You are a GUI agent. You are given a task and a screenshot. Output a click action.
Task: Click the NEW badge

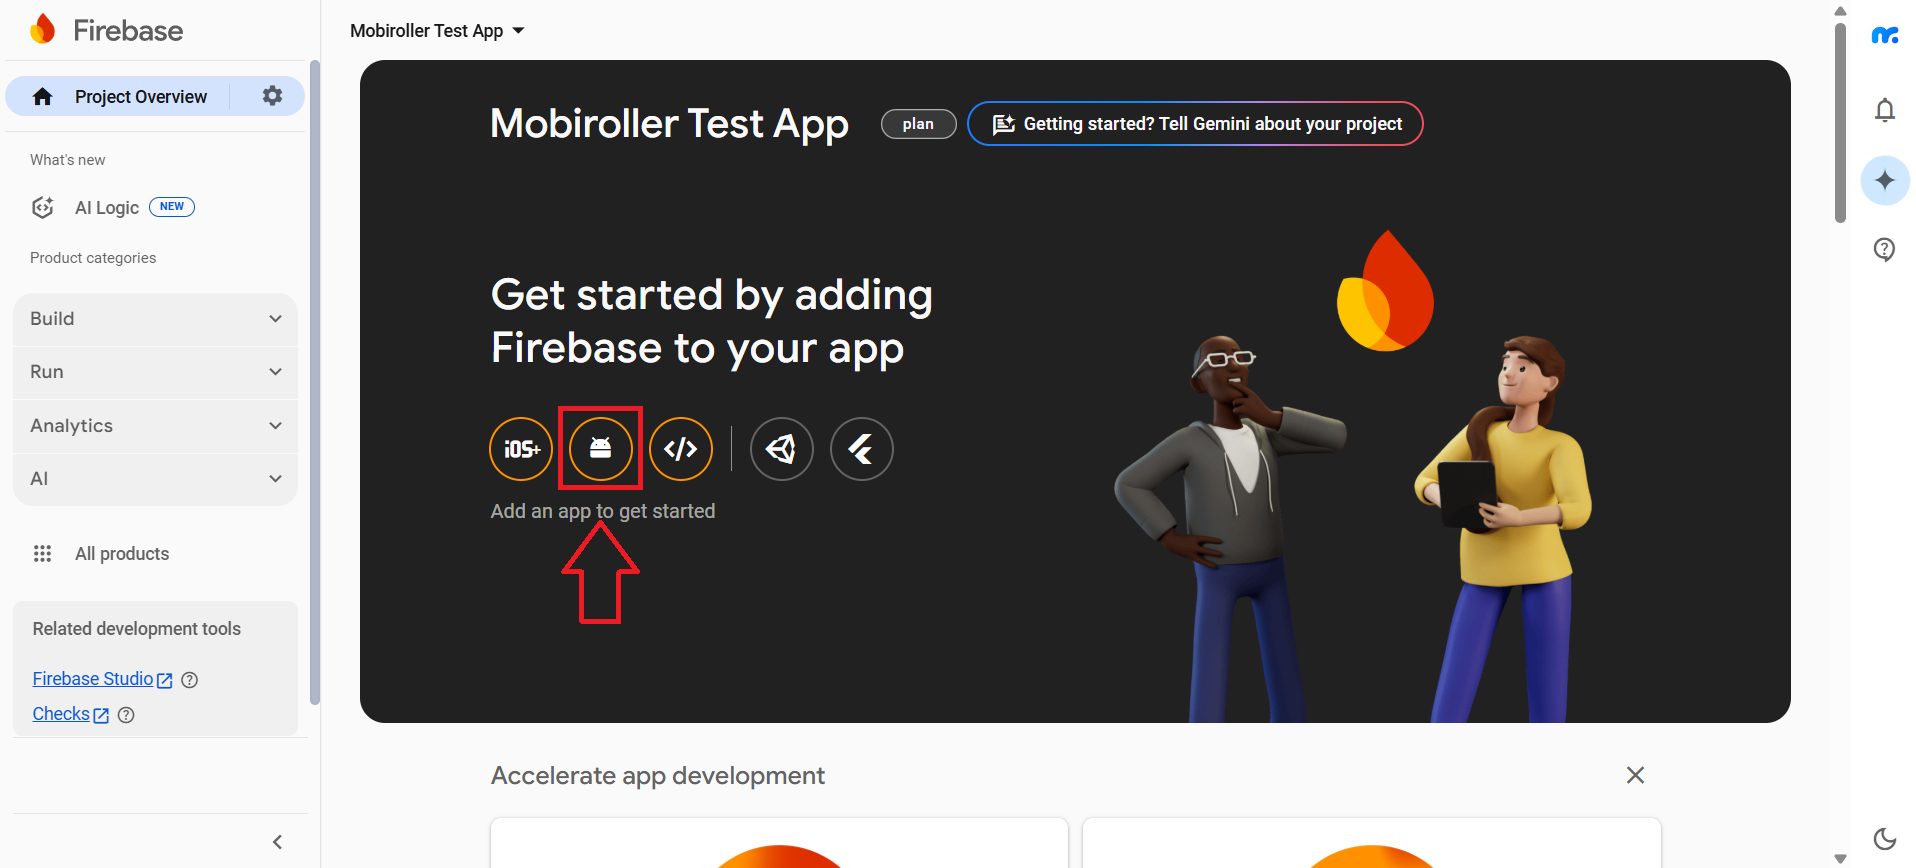[x=172, y=207]
